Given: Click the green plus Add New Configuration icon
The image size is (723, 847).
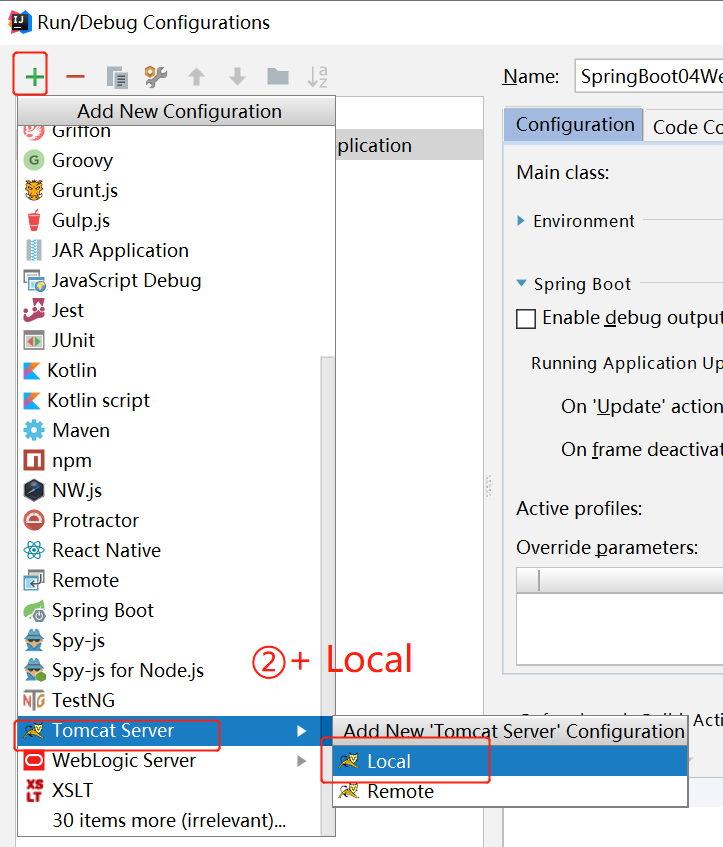Looking at the screenshot, I should tap(34, 77).
